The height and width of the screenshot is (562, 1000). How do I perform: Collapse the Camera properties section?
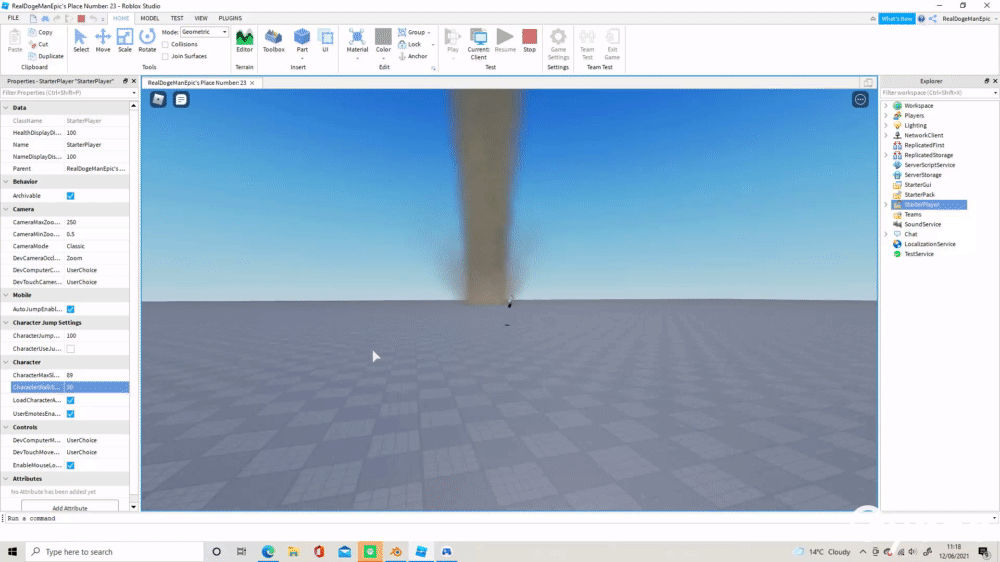6,209
